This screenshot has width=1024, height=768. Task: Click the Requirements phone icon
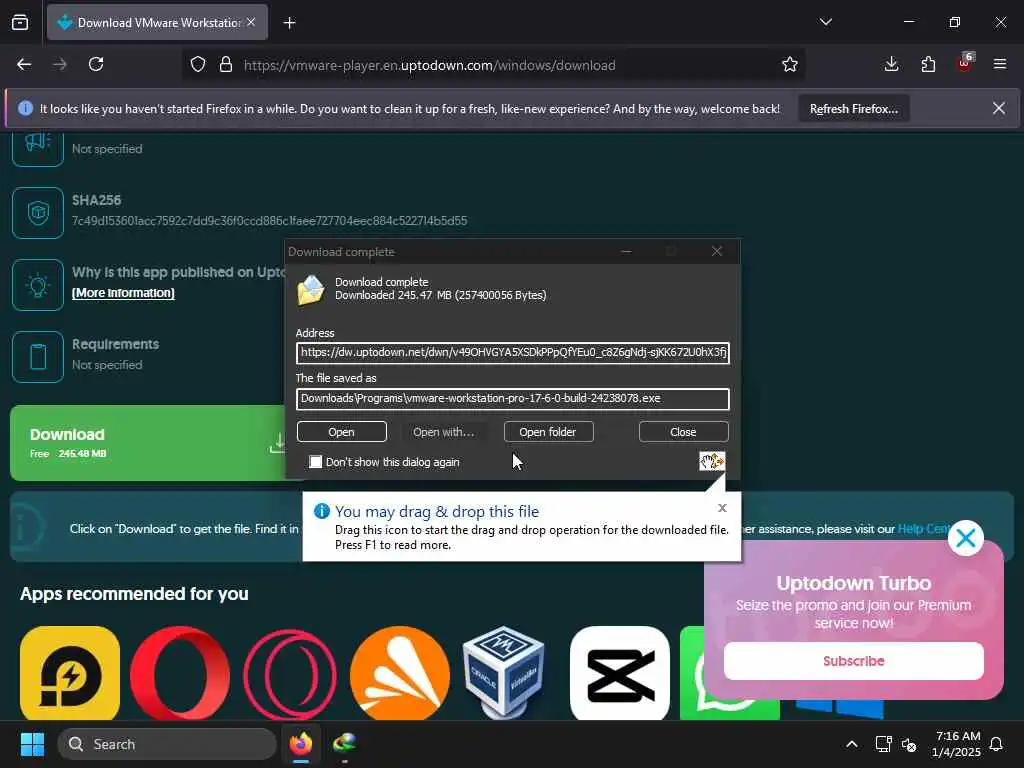(38, 357)
